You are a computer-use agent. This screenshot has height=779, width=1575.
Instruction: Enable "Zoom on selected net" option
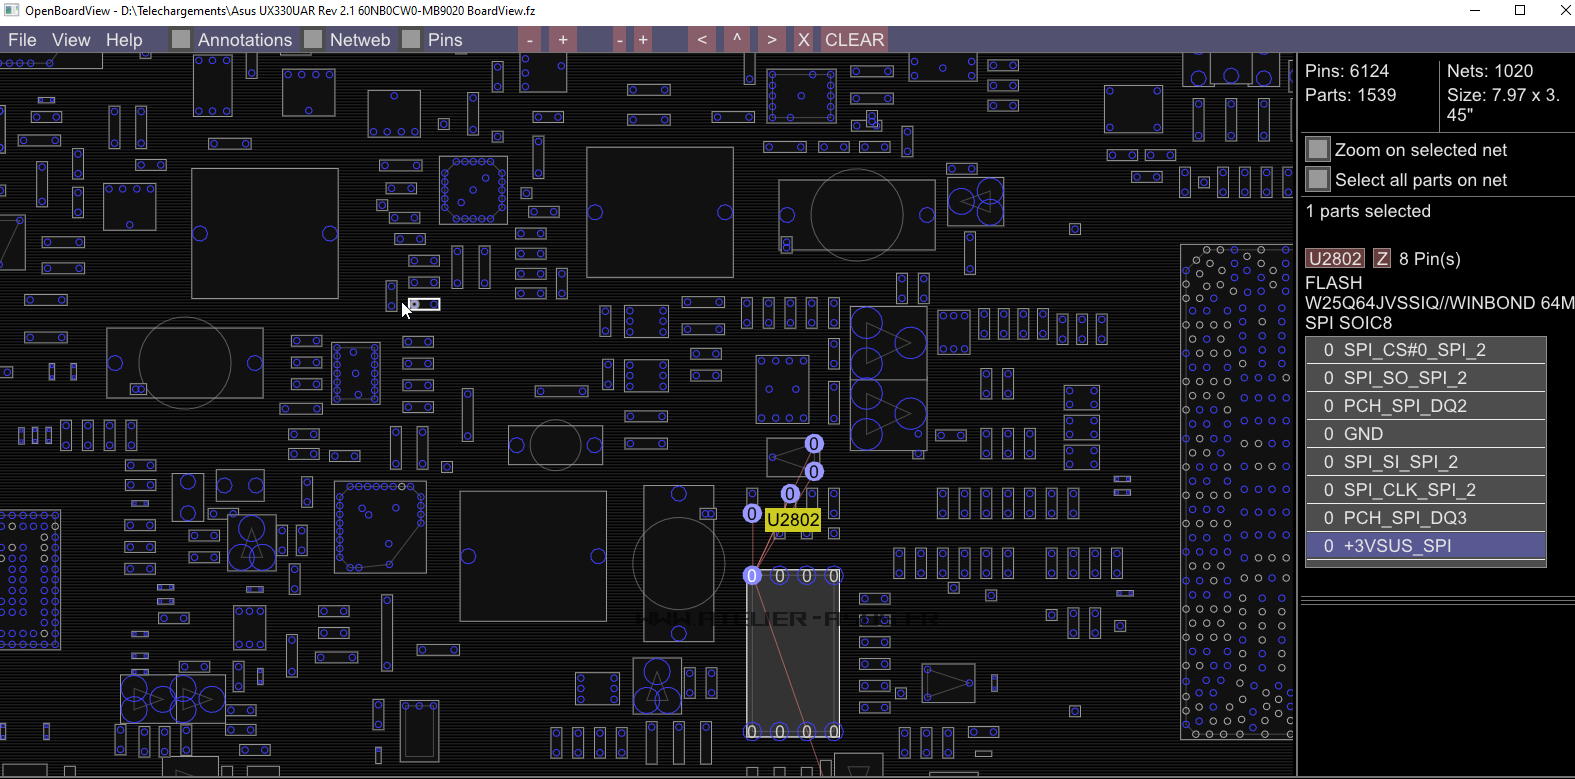(x=1318, y=150)
